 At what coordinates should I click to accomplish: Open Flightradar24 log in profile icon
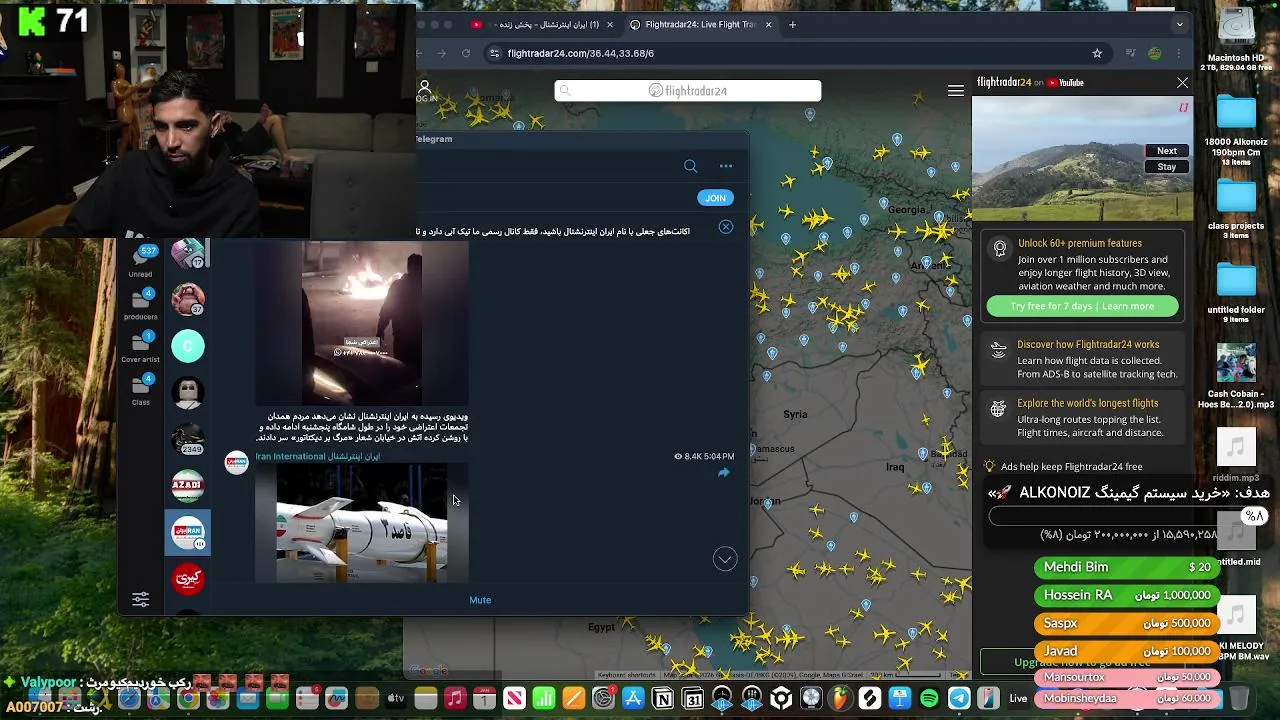coord(425,90)
